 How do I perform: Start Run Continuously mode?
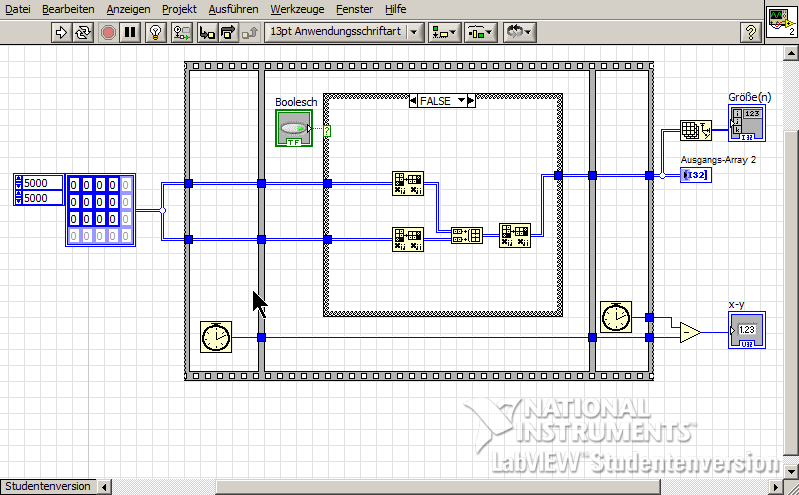tap(83, 32)
